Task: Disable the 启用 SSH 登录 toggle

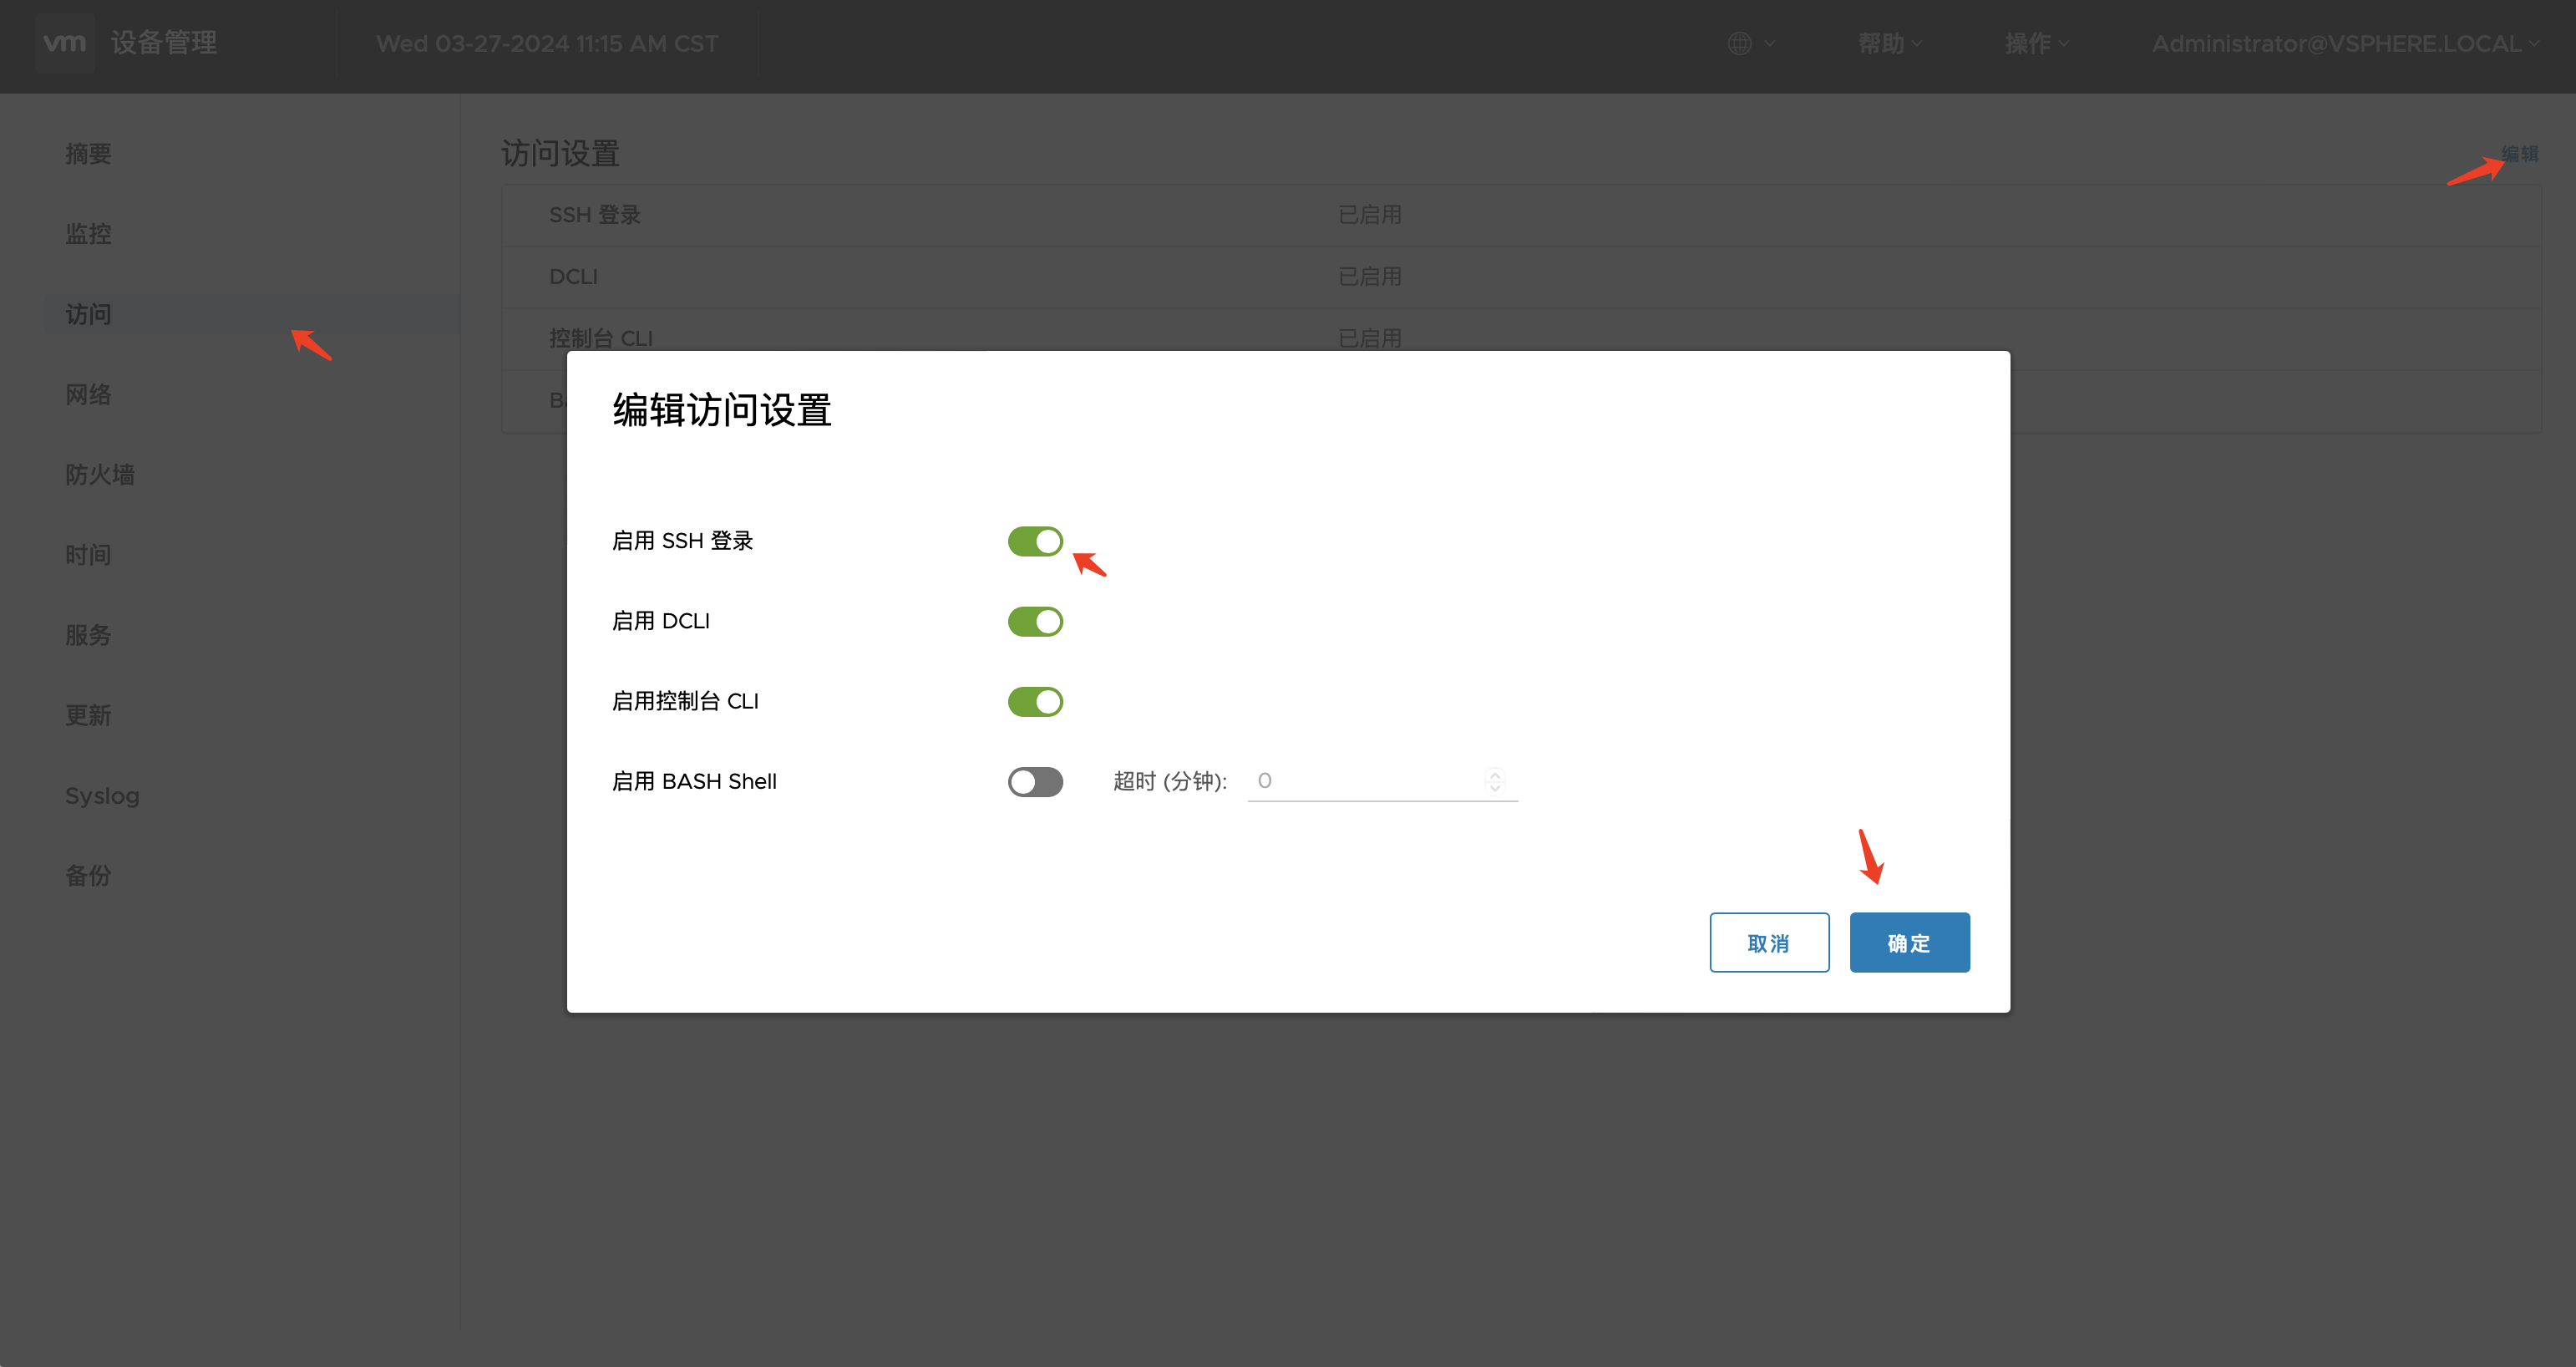Action: (x=1035, y=541)
